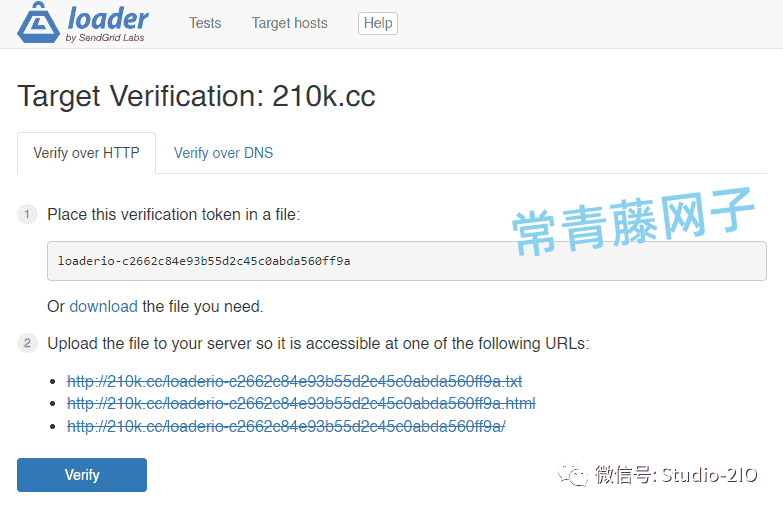The width and height of the screenshot is (783, 509).
Task: Click the WeChat logo icon
Action: click(573, 475)
